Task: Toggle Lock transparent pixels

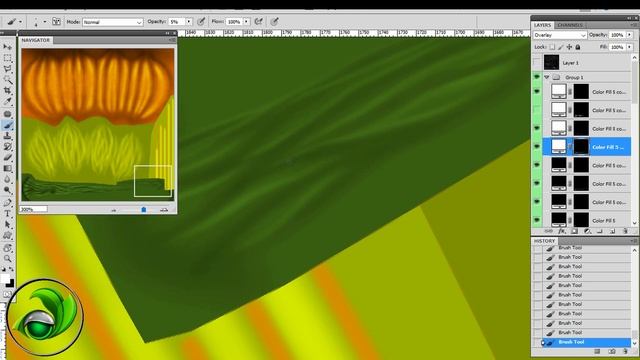Action: click(552, 47)
